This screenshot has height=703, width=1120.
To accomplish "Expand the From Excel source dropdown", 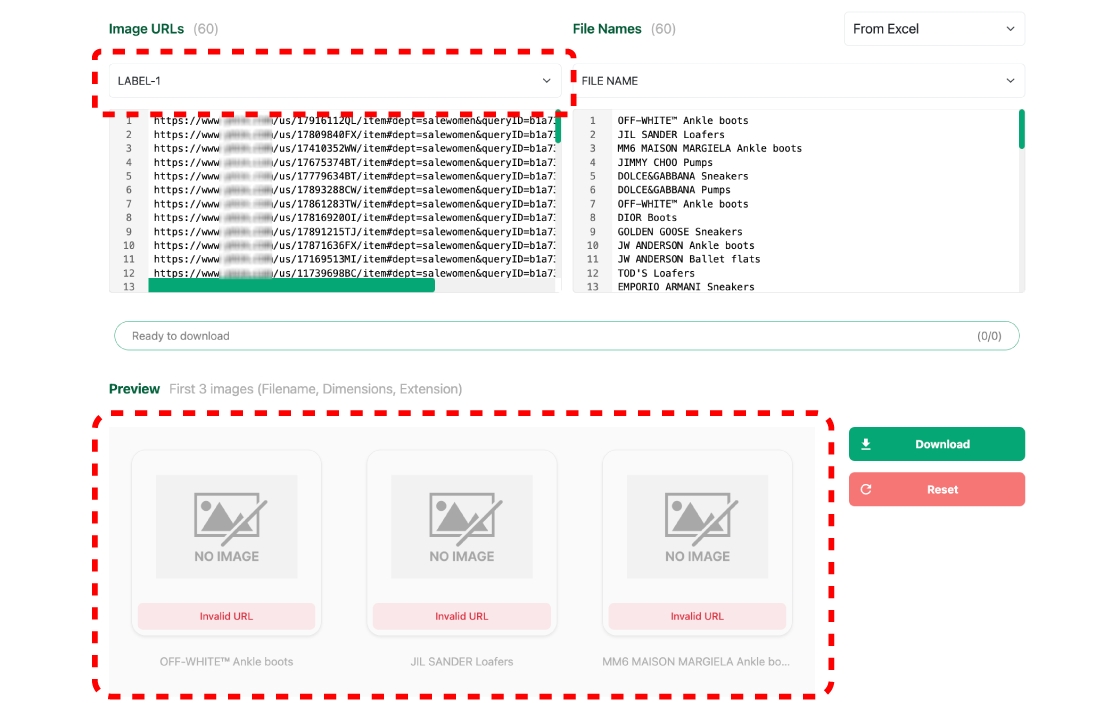I will pos(934,29).
